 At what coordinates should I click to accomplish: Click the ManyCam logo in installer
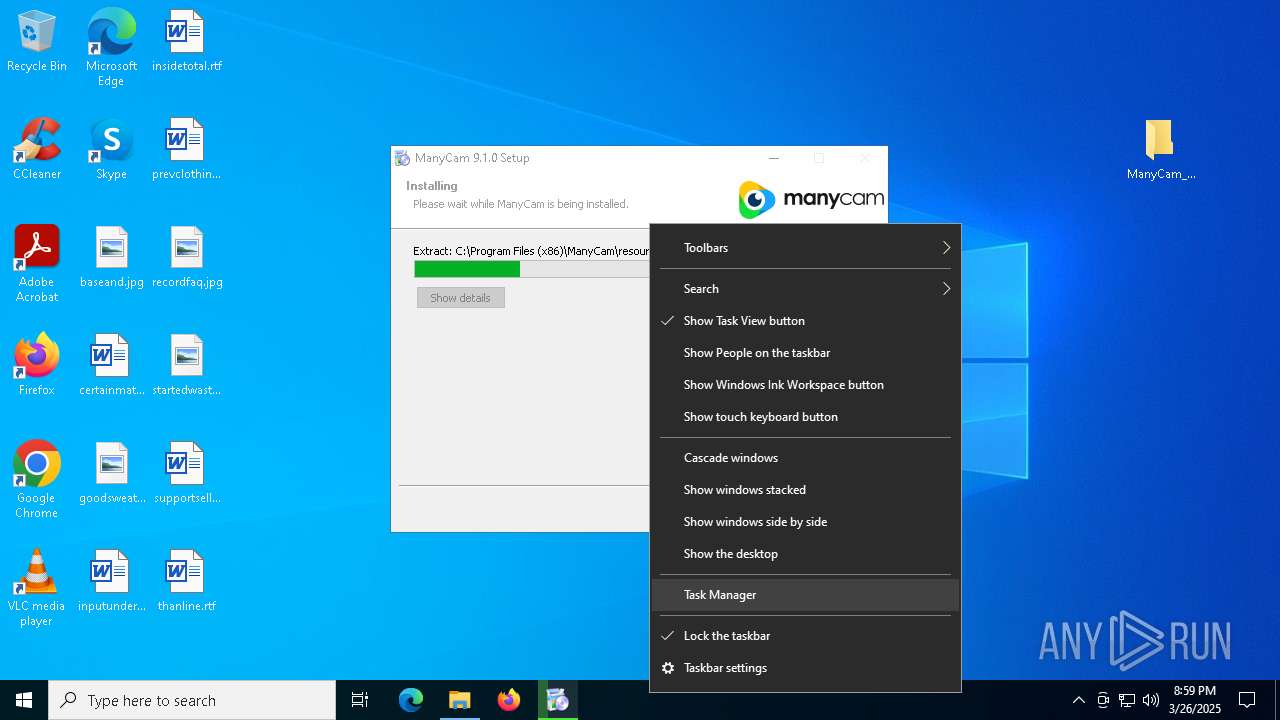pos(811,199)
